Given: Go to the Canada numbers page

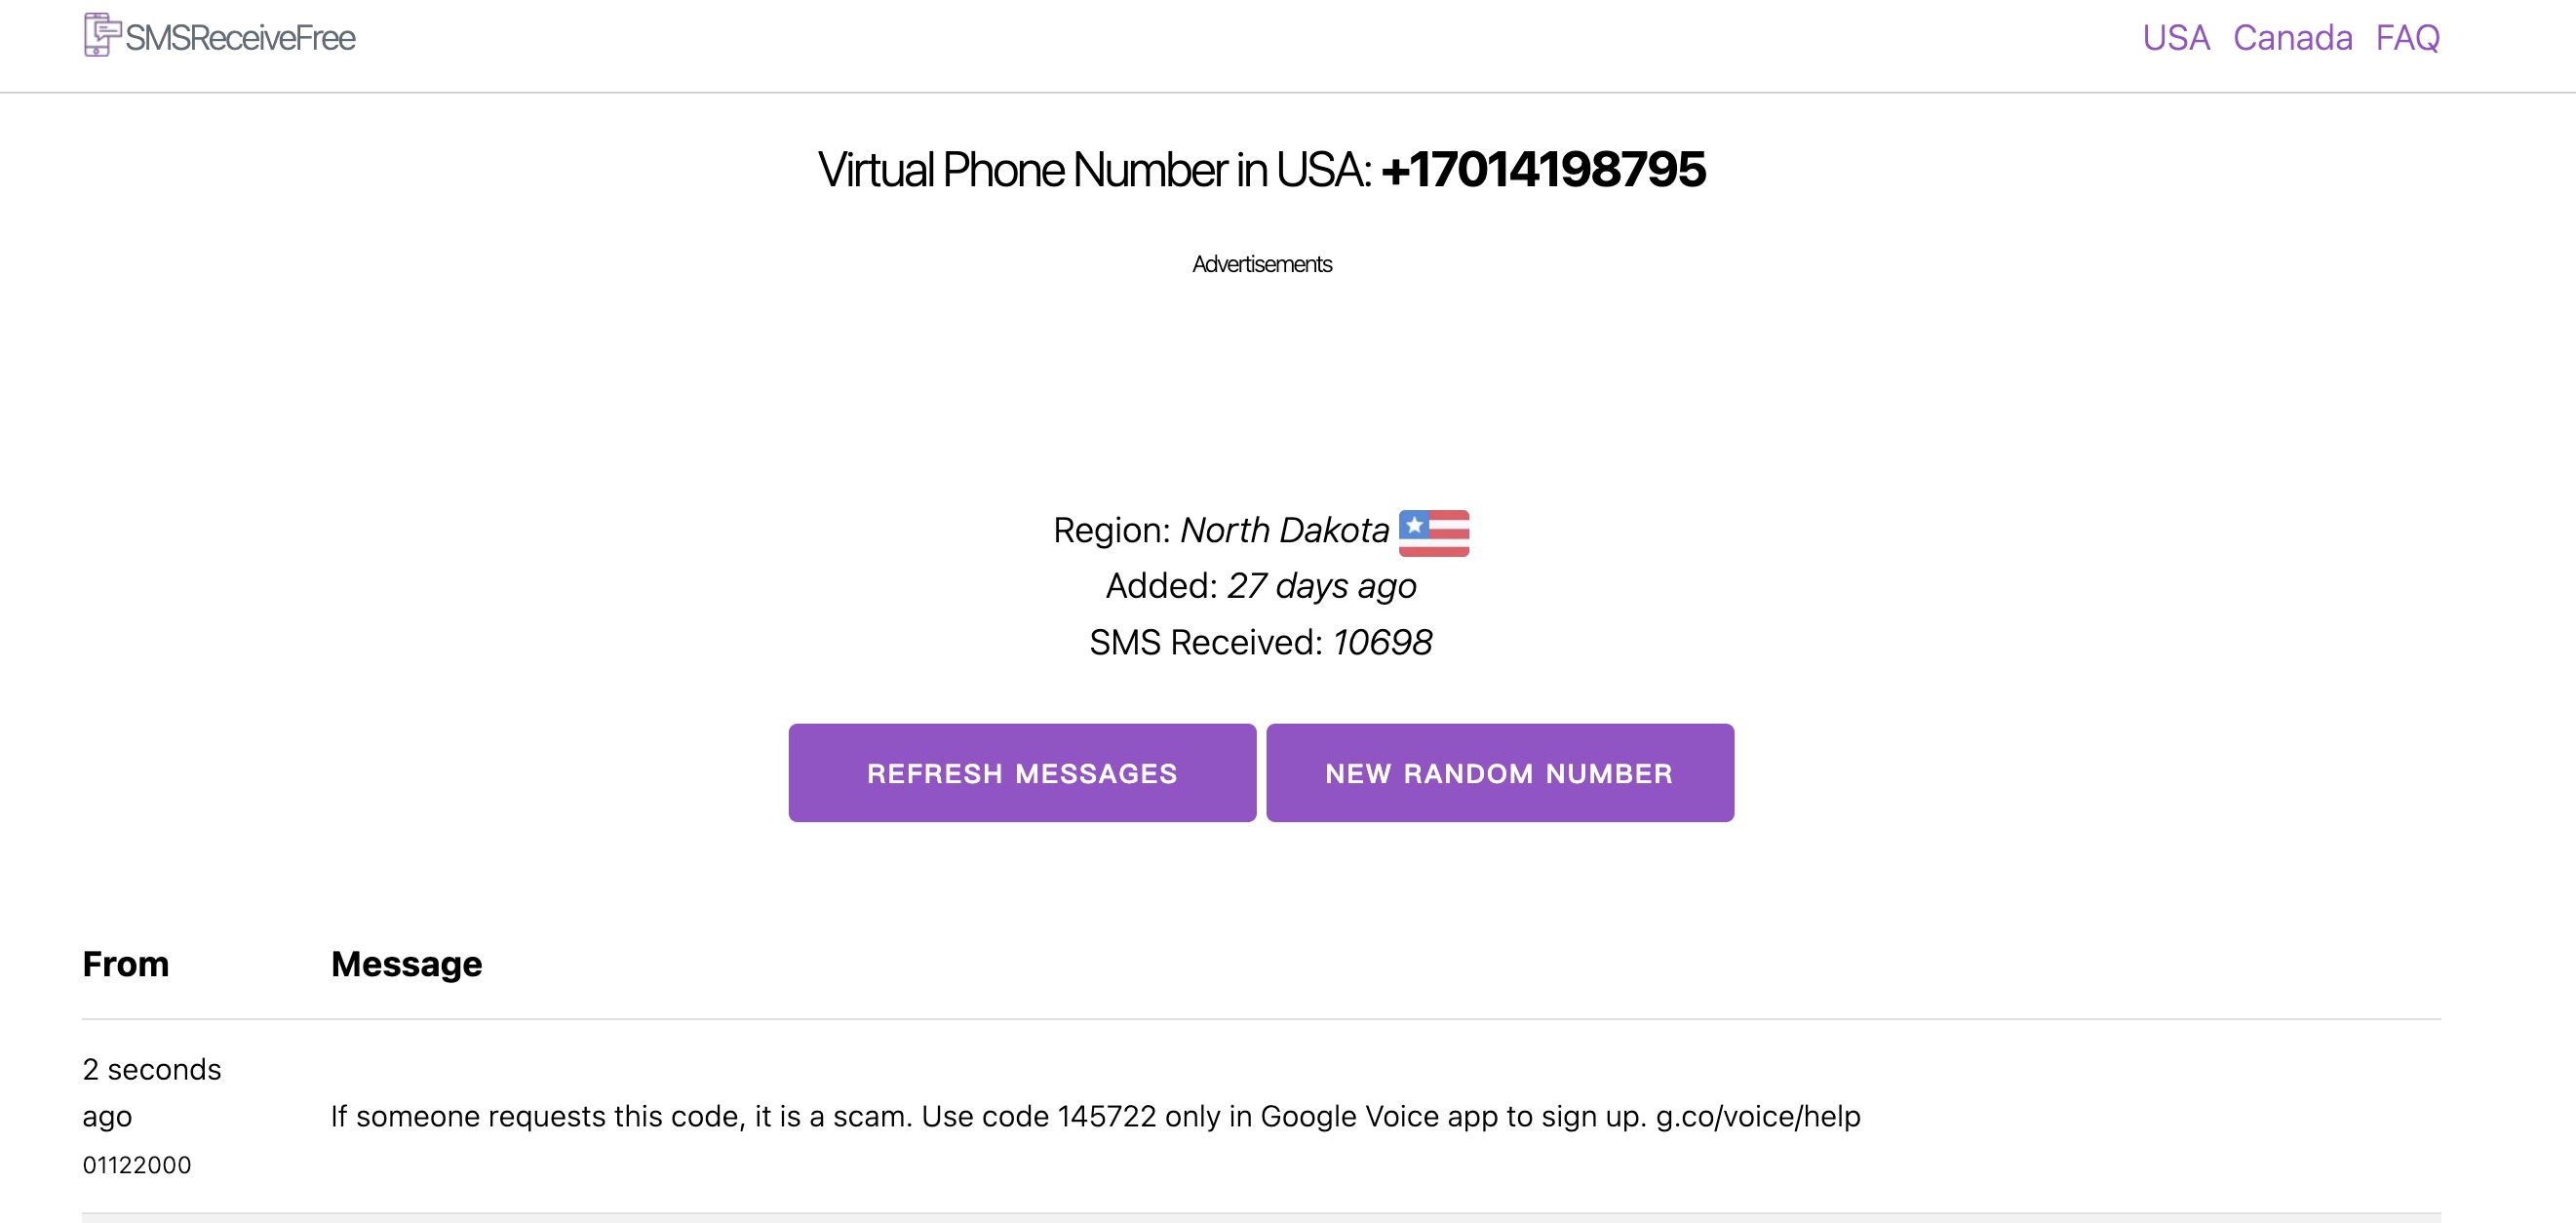Looking at the screenshot, I should point(2292,38).
